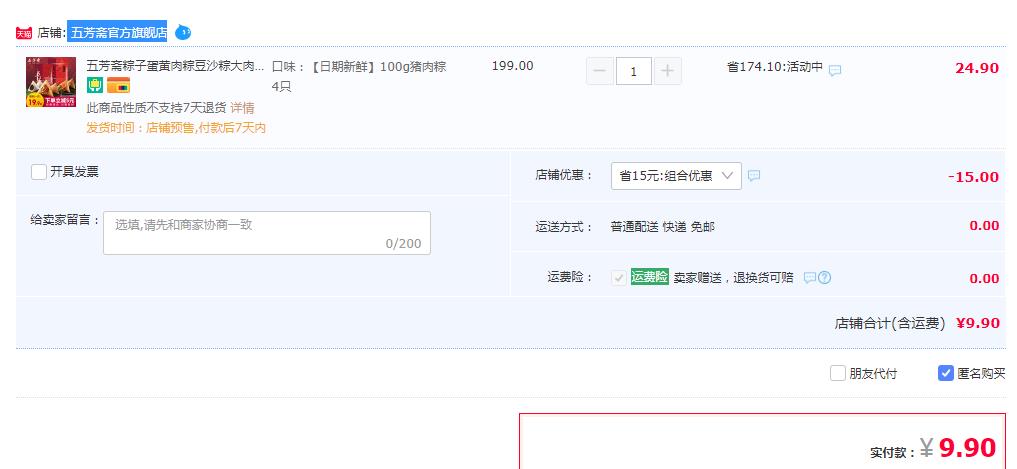This screenshot has height=469, width=1017.
Task: Click the 卖家赠送，退换货可赔 text
Action: (733, 278)
